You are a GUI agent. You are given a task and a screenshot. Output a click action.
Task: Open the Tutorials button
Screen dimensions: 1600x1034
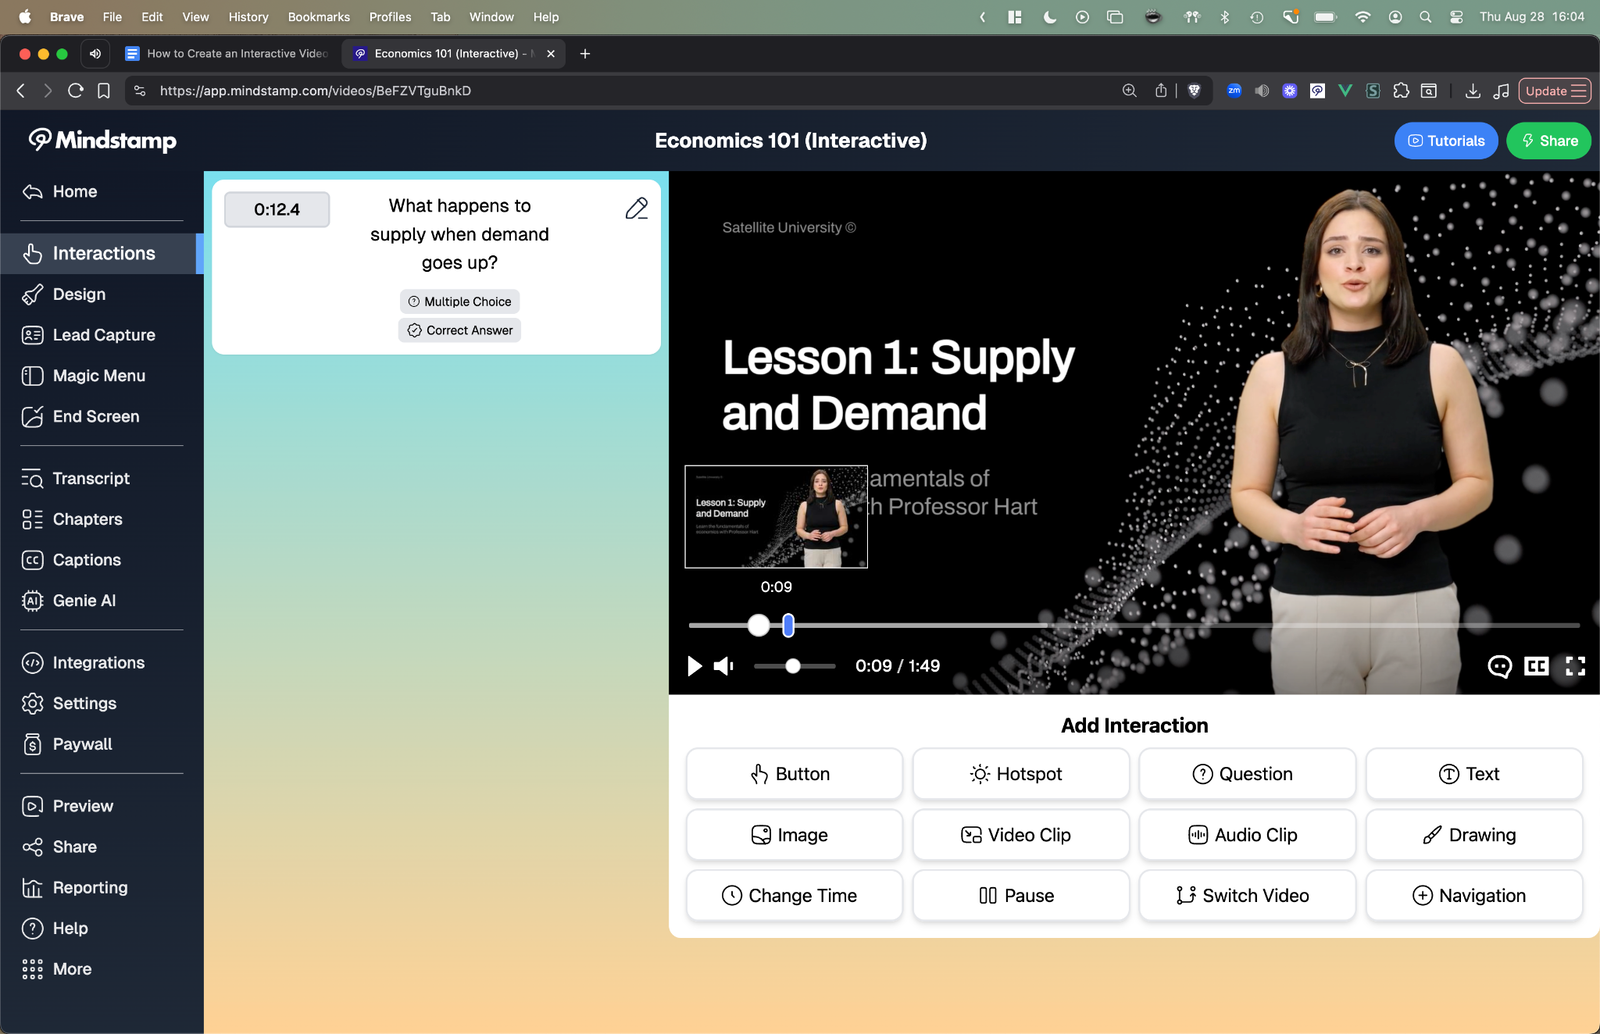1445,141
